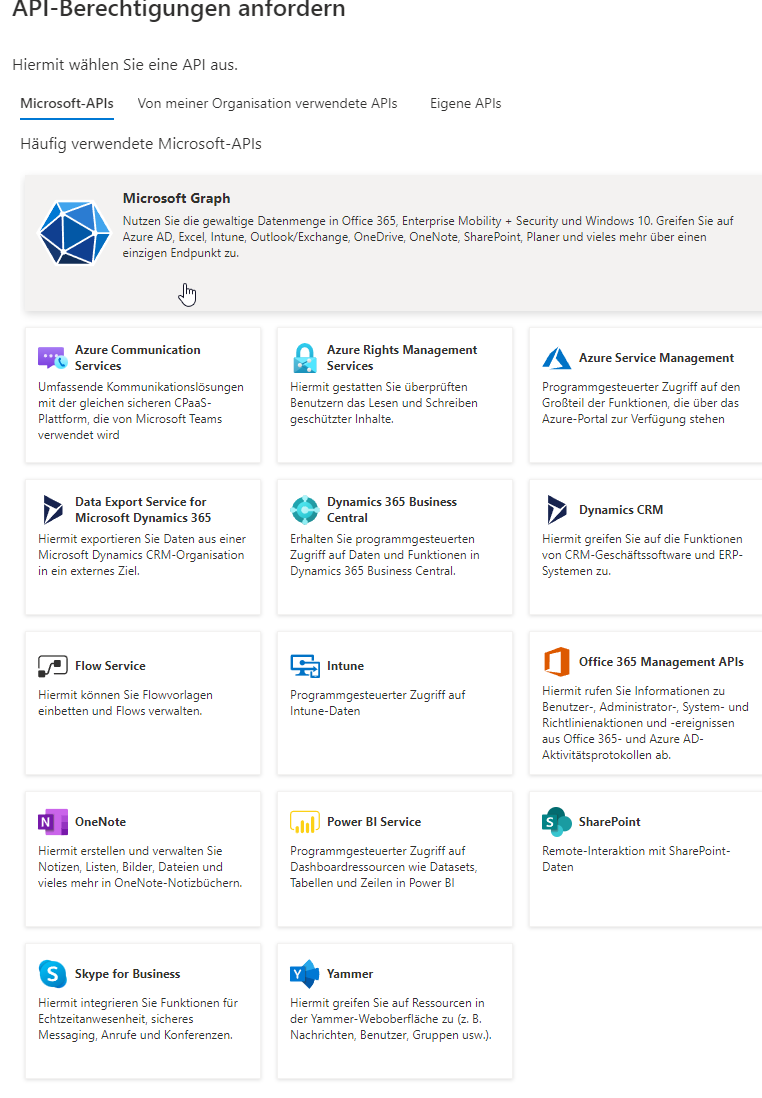Image resolution: width=762 pixels, height=1098 pixels.
Task: Choose the Flow Service title
Action: tap(110, 666)
